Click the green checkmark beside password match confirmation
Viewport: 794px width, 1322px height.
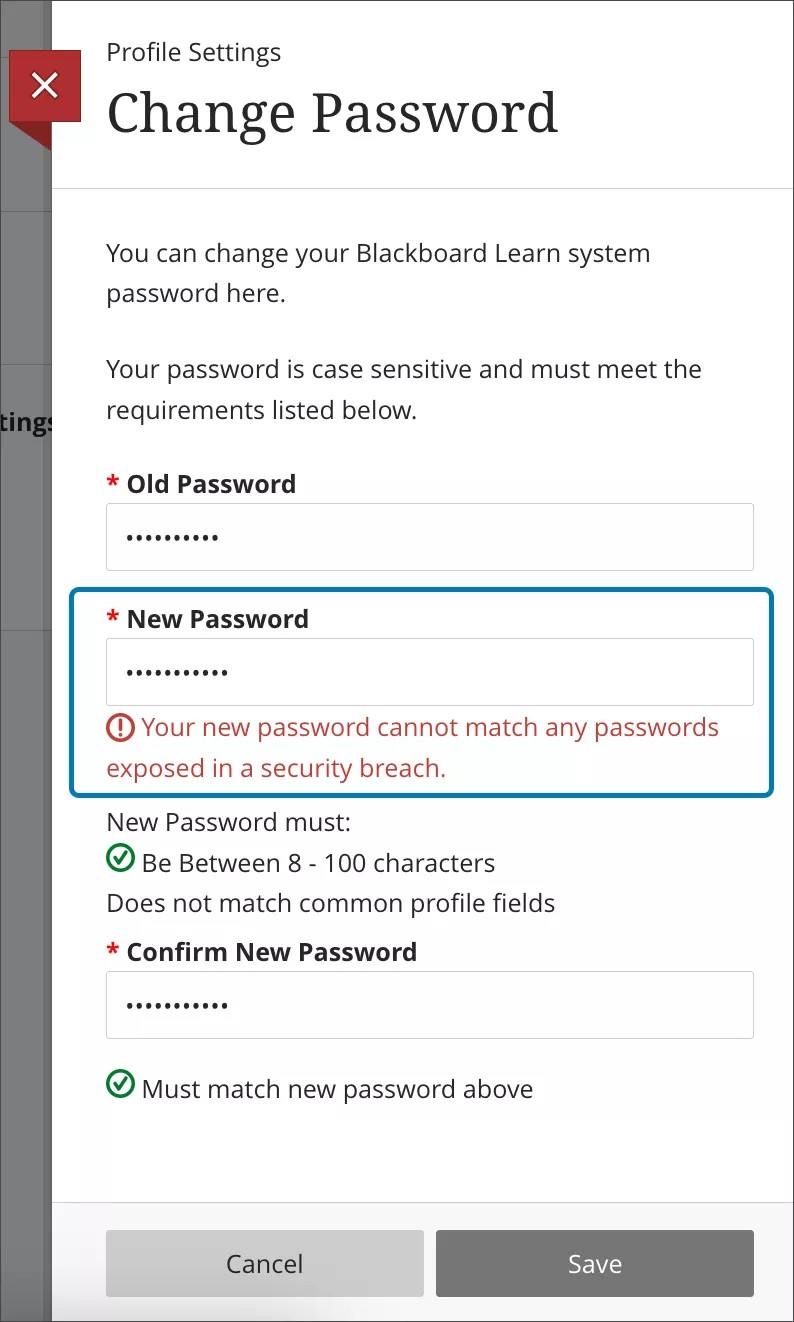(x=120, y=1084)
